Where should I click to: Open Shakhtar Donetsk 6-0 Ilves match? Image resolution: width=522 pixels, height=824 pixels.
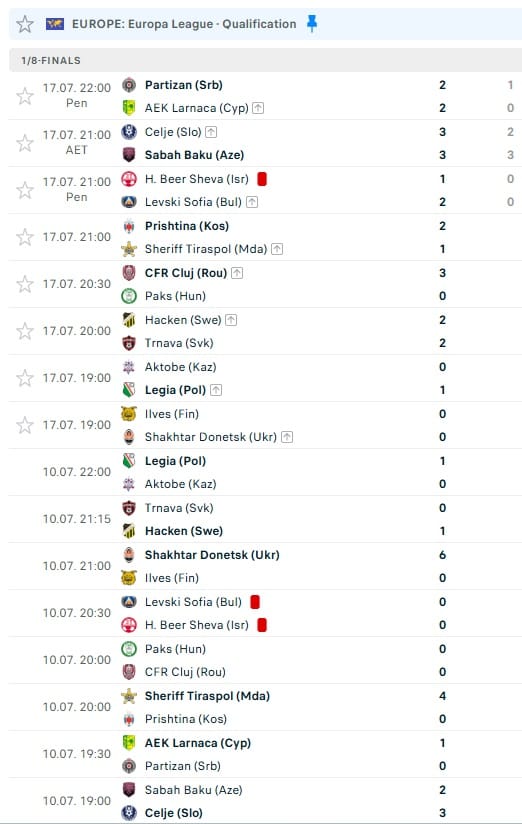265,566
